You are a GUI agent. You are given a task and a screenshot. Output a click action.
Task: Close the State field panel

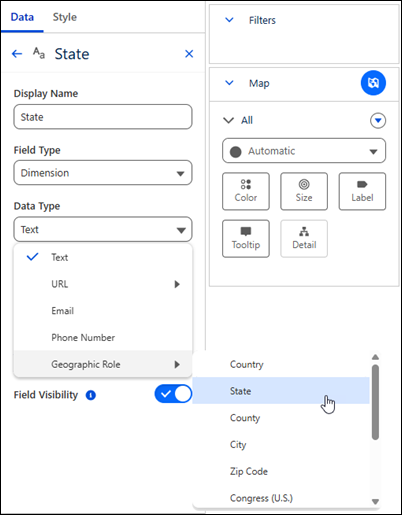pyautogui.click(x=189, y=54)
